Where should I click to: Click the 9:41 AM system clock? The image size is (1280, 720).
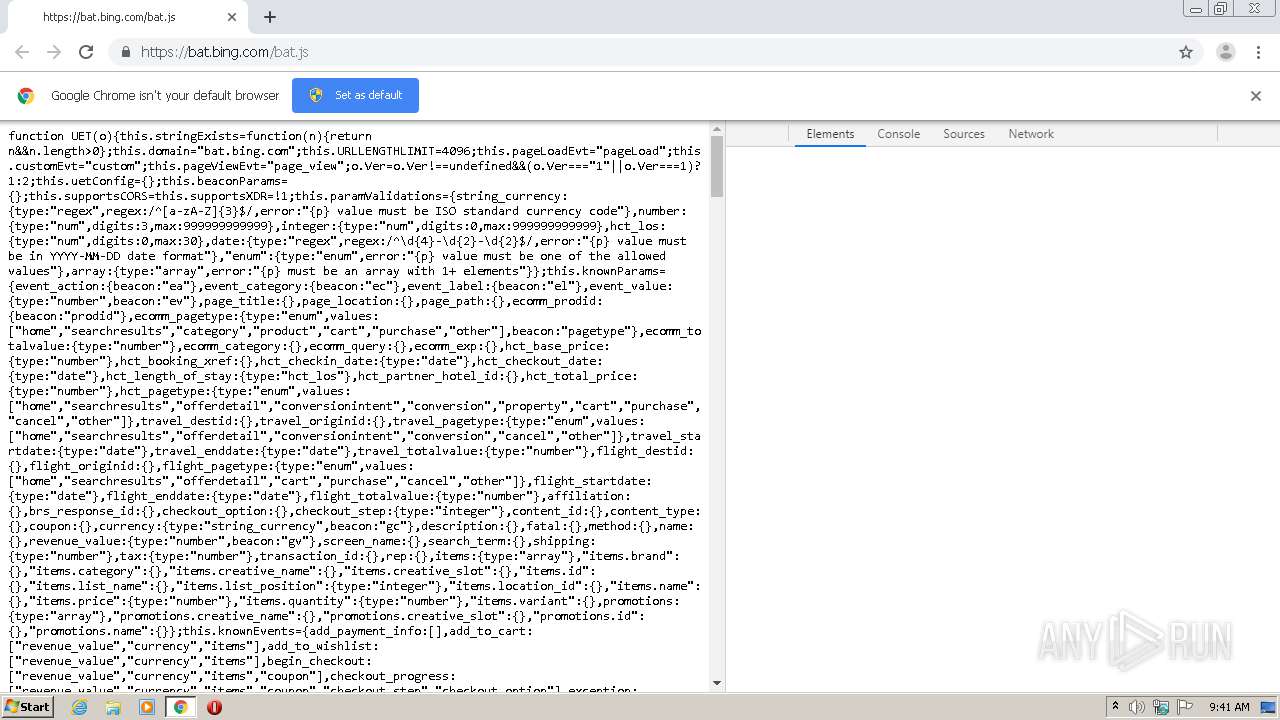(x=1229, y=707)
